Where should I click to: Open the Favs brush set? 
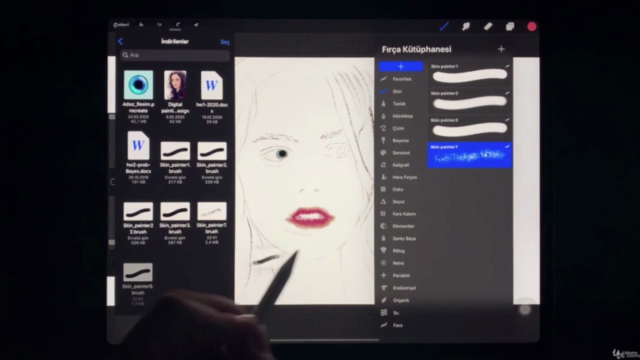point(401,325)
